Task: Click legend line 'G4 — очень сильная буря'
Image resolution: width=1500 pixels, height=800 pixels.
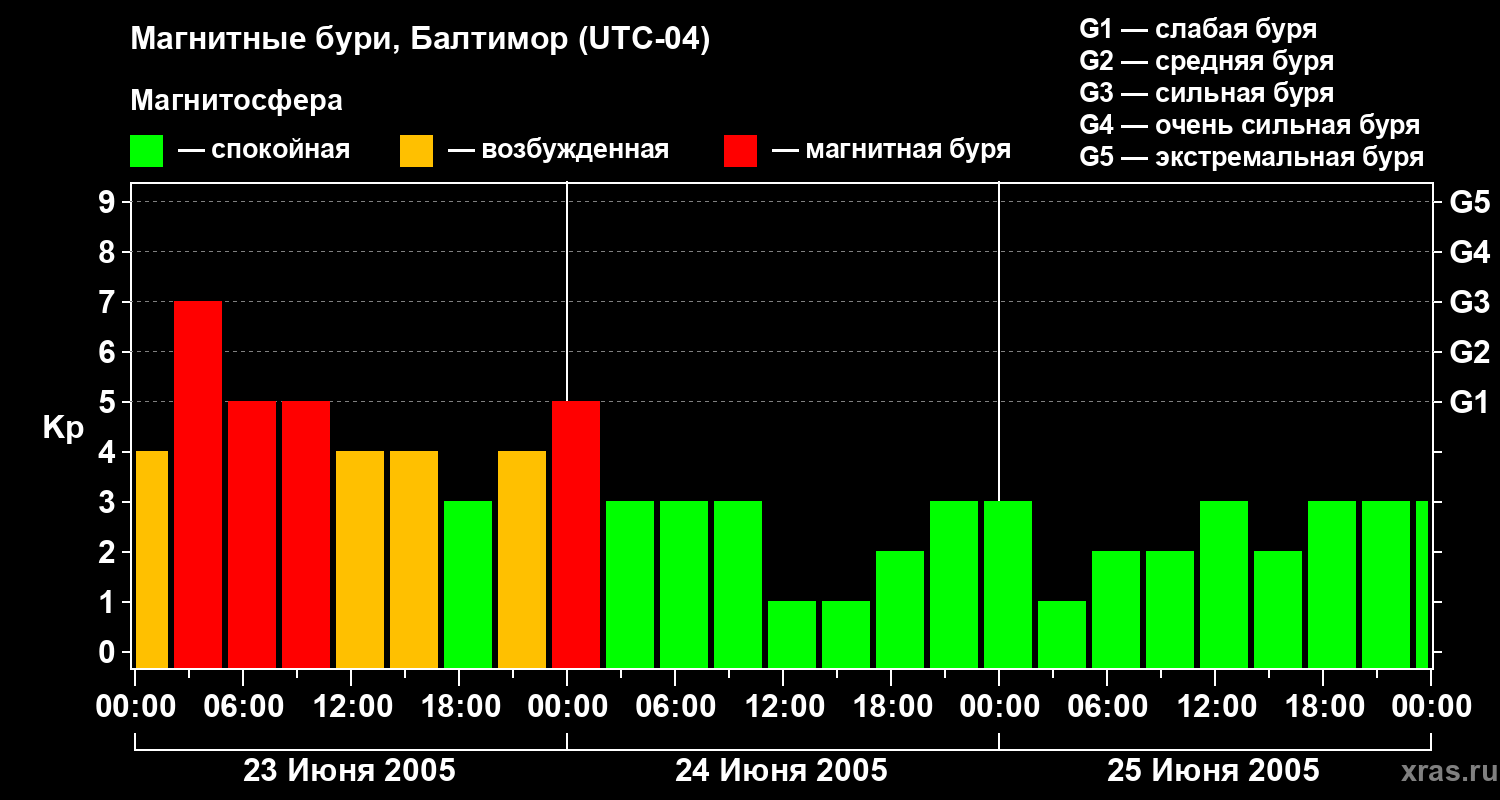Action: 1249,125
